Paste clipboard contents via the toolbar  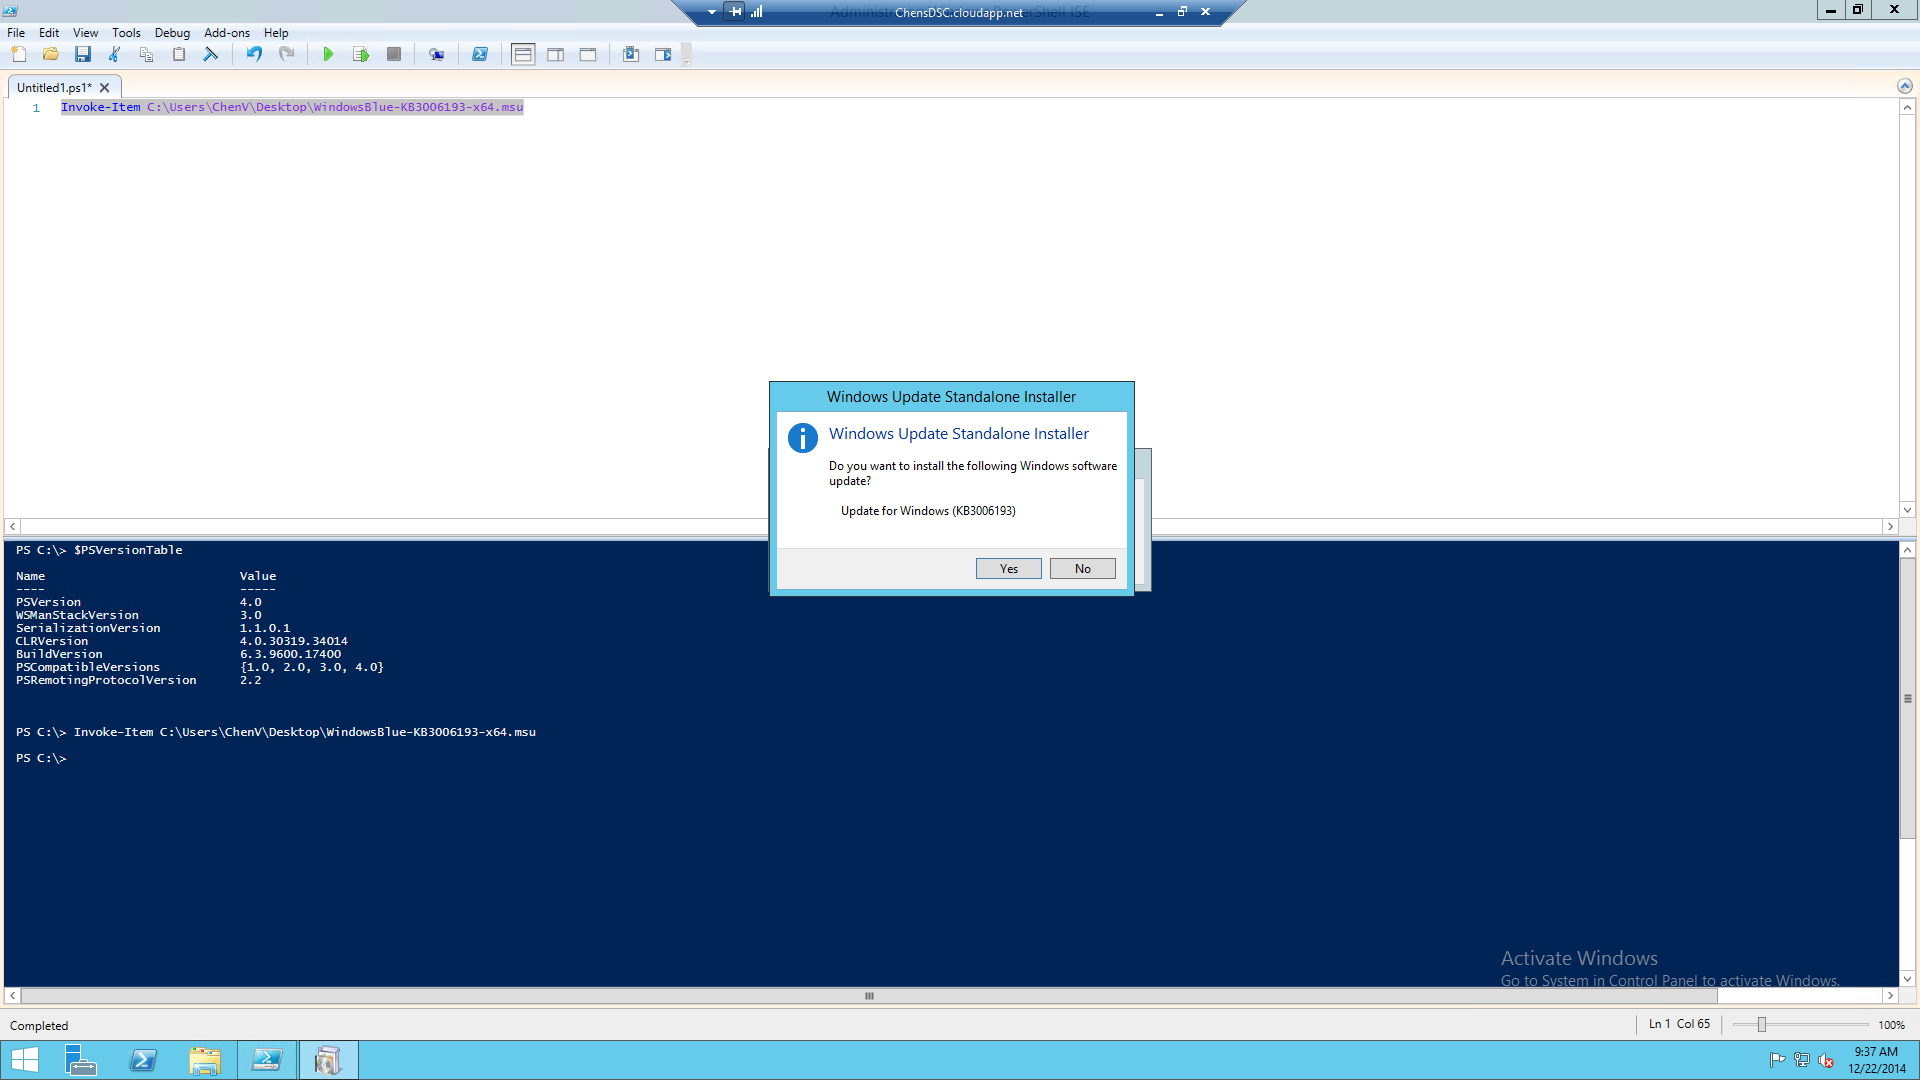tap(179, 54)
